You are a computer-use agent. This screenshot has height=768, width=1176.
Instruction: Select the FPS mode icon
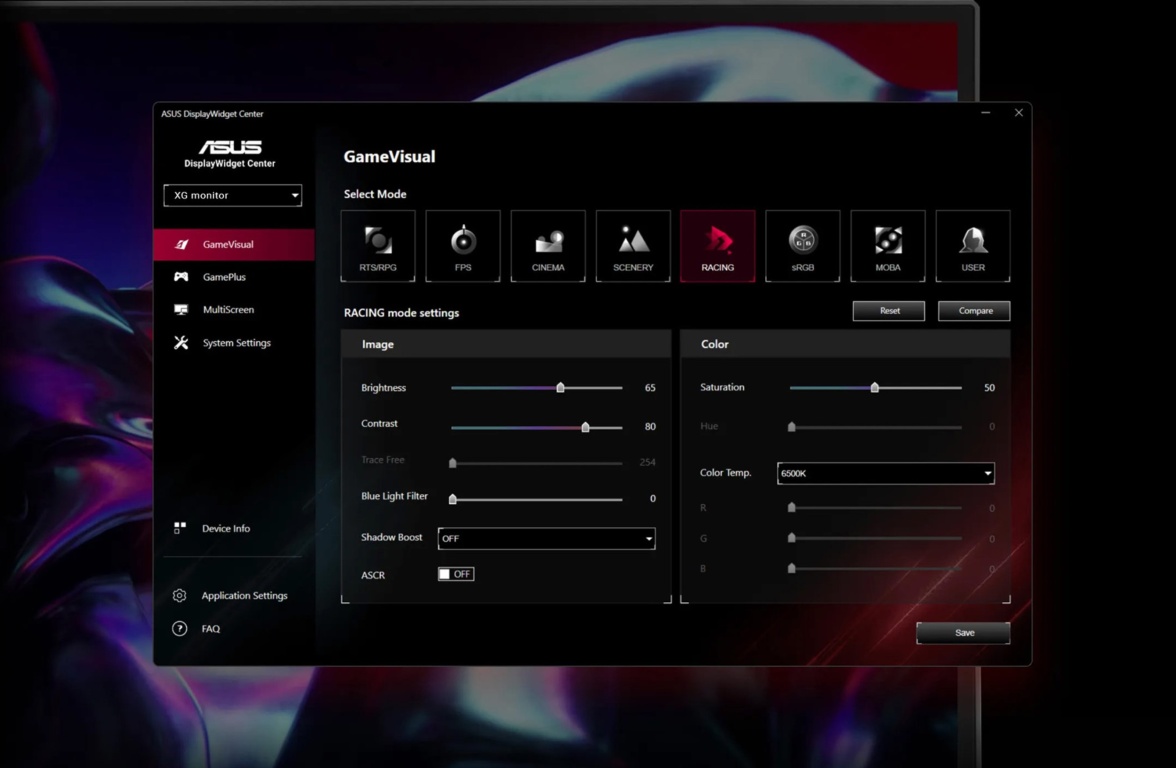tap(462, 245)
